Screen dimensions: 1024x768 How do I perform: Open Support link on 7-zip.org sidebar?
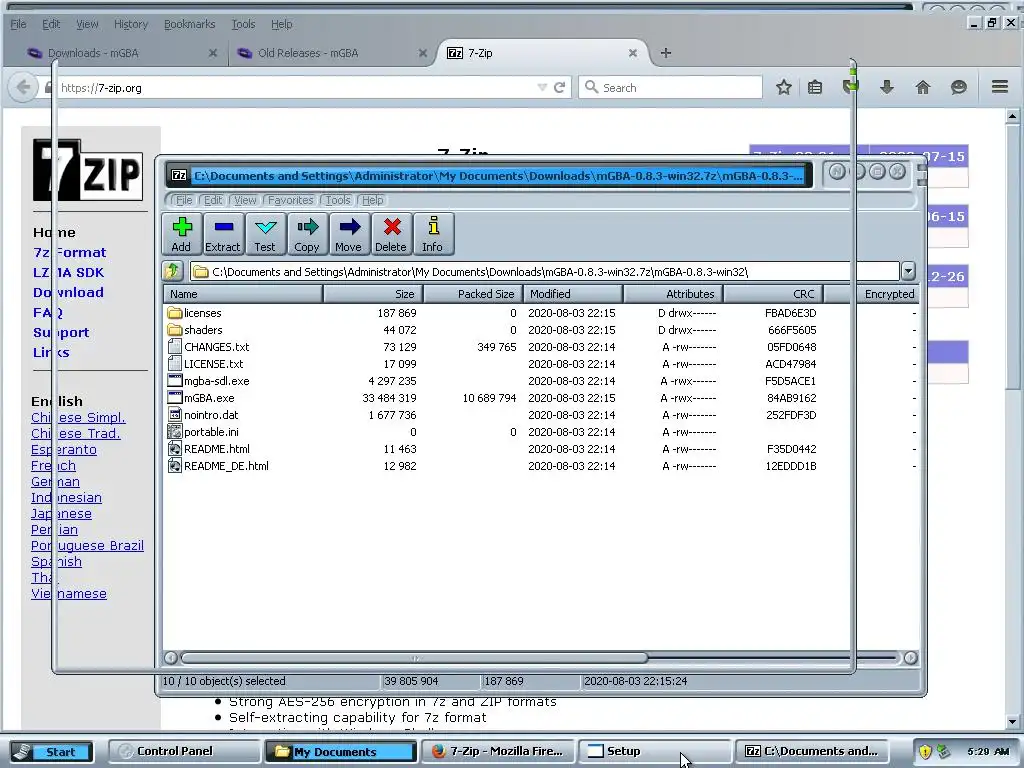point(61,332)
